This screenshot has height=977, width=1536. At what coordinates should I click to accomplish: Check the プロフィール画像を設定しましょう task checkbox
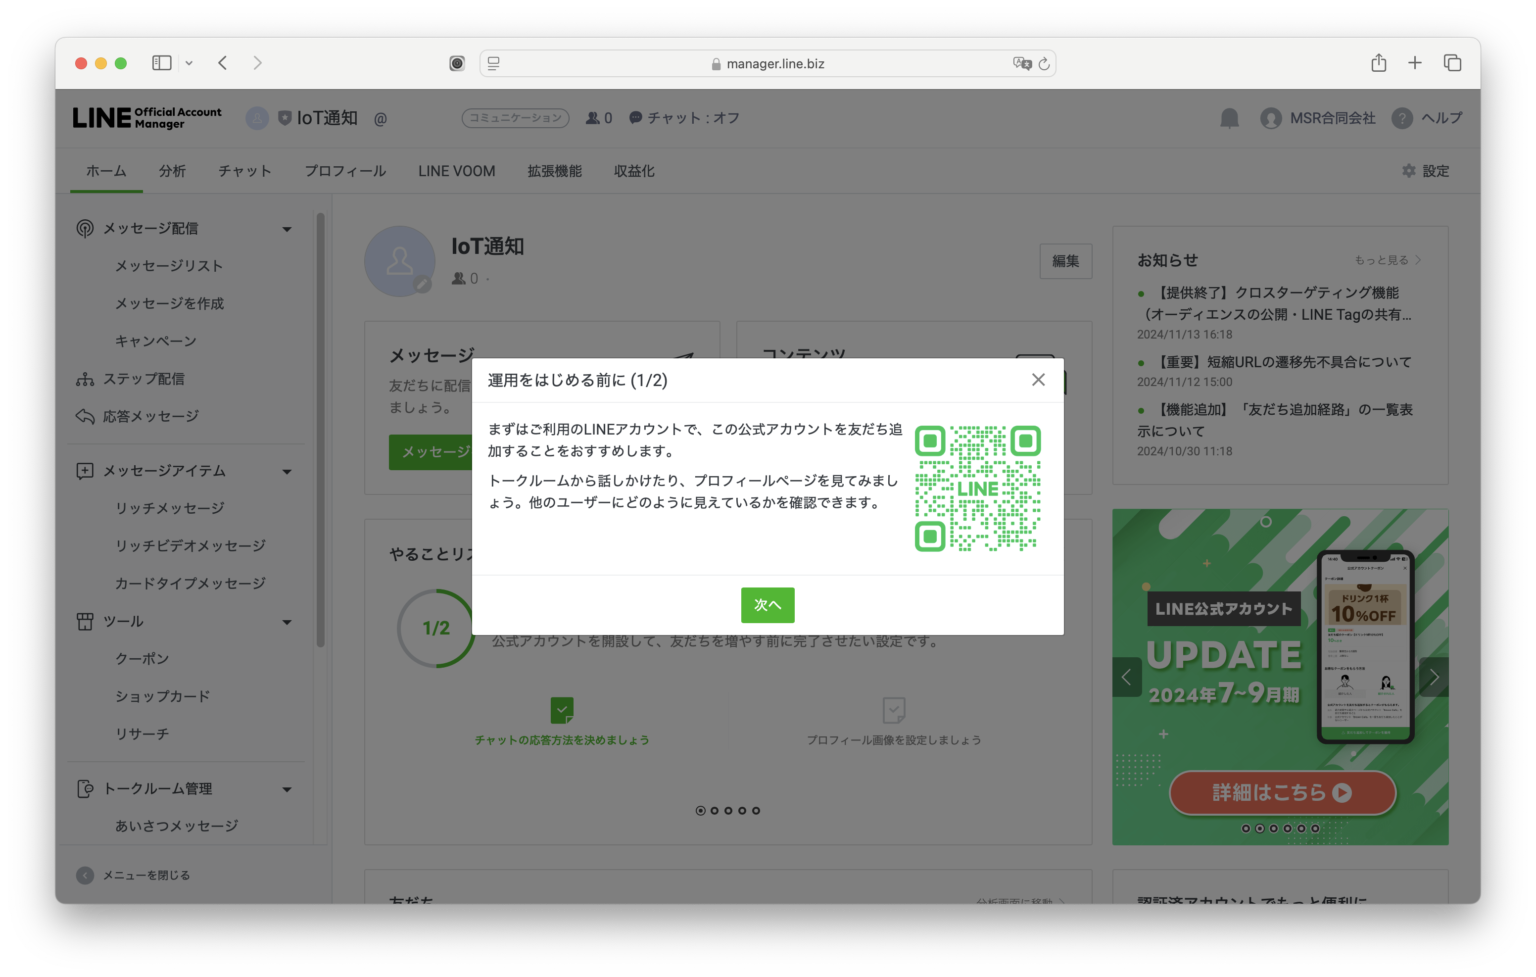[x=891, y=712]
